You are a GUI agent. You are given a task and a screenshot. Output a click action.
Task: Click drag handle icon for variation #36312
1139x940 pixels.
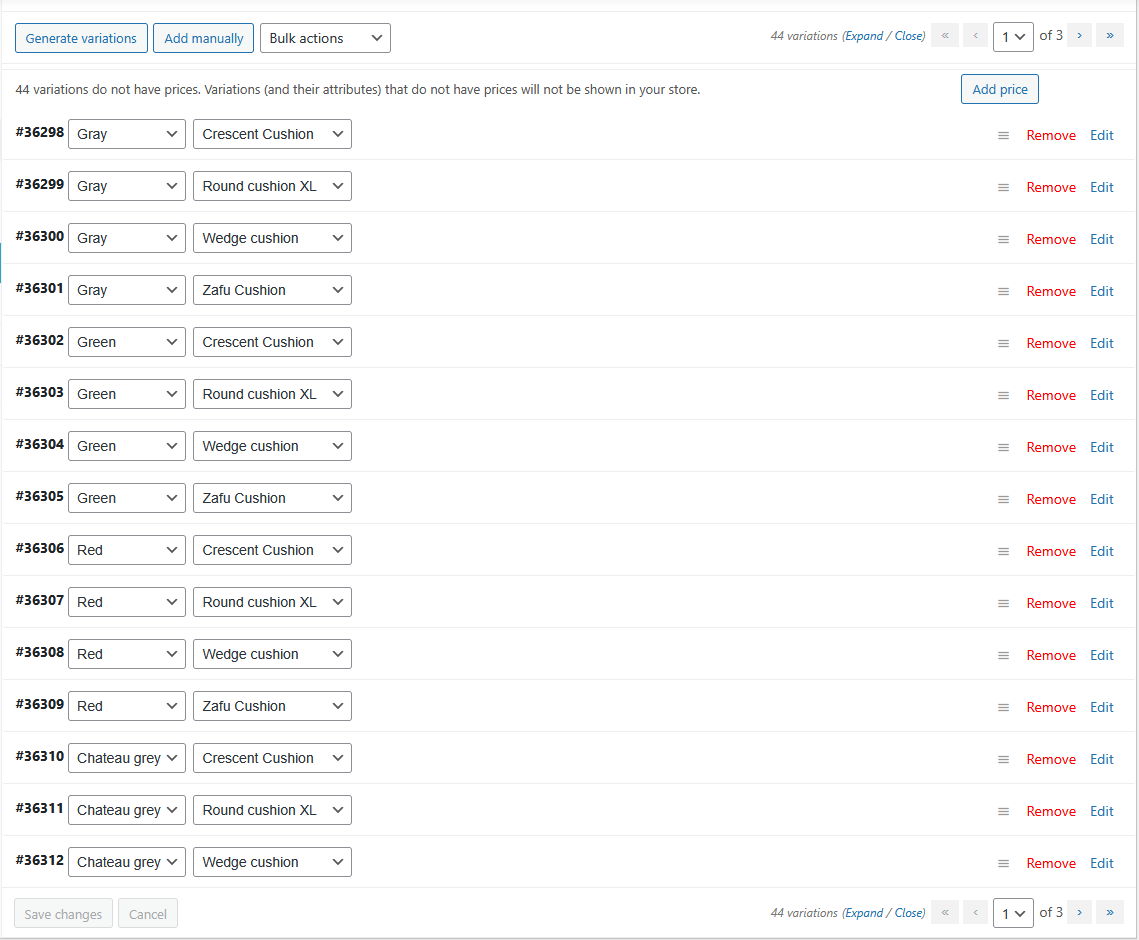point(1003,864)
